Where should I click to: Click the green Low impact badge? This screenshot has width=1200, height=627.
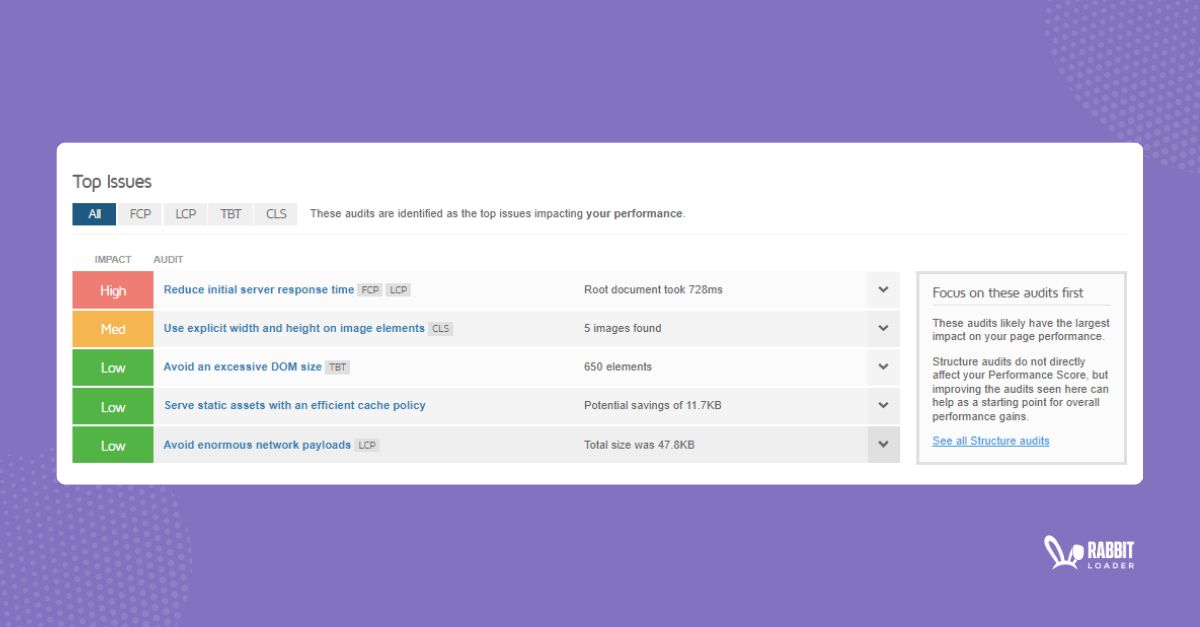click(x=112, y=367)
